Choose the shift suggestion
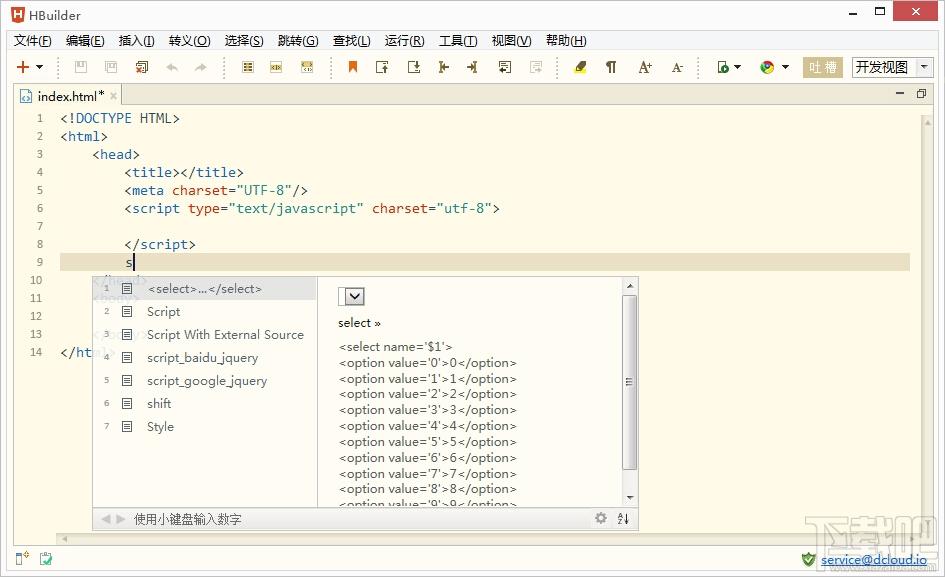This screenshot has width=945, height=577. click(x=205, y=403)
